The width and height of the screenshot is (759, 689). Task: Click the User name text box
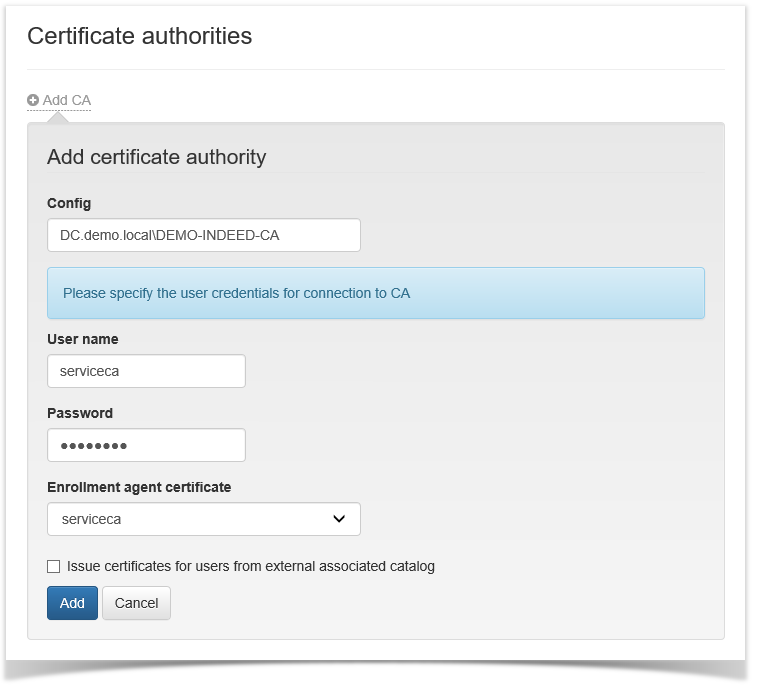(x=146, y=371)
